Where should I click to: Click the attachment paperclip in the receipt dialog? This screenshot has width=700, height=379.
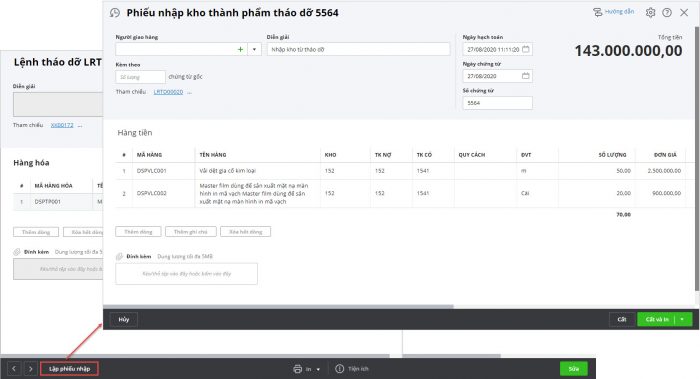119,256
